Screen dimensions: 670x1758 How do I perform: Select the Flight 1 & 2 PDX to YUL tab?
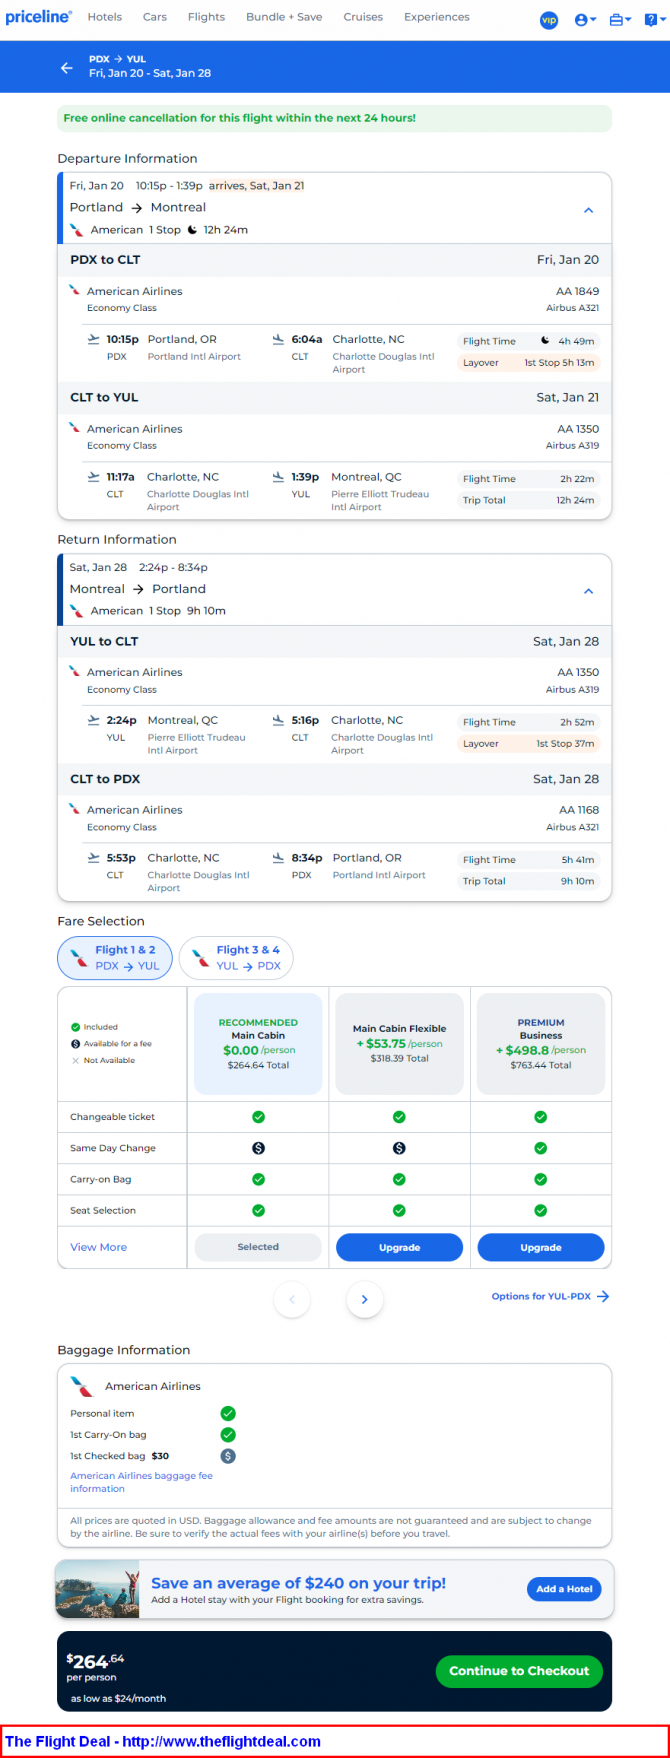tap(115, 958)
